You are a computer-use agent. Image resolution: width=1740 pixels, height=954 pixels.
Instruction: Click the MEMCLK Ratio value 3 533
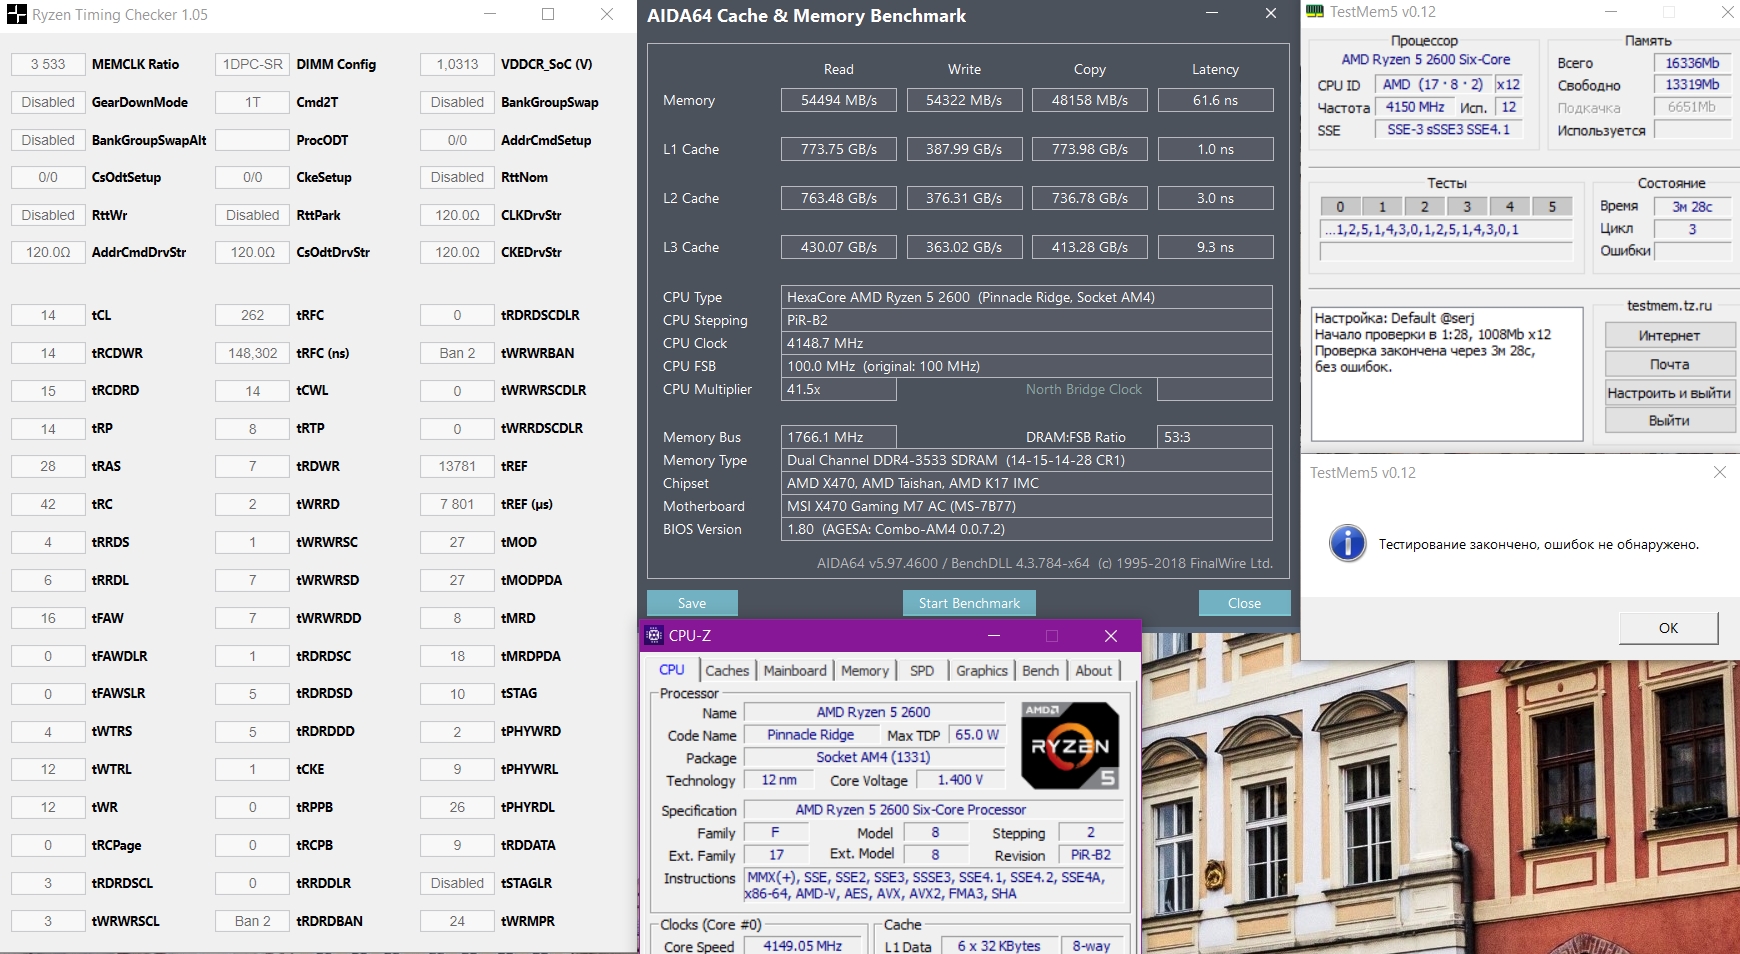click(x=48, y=64)
